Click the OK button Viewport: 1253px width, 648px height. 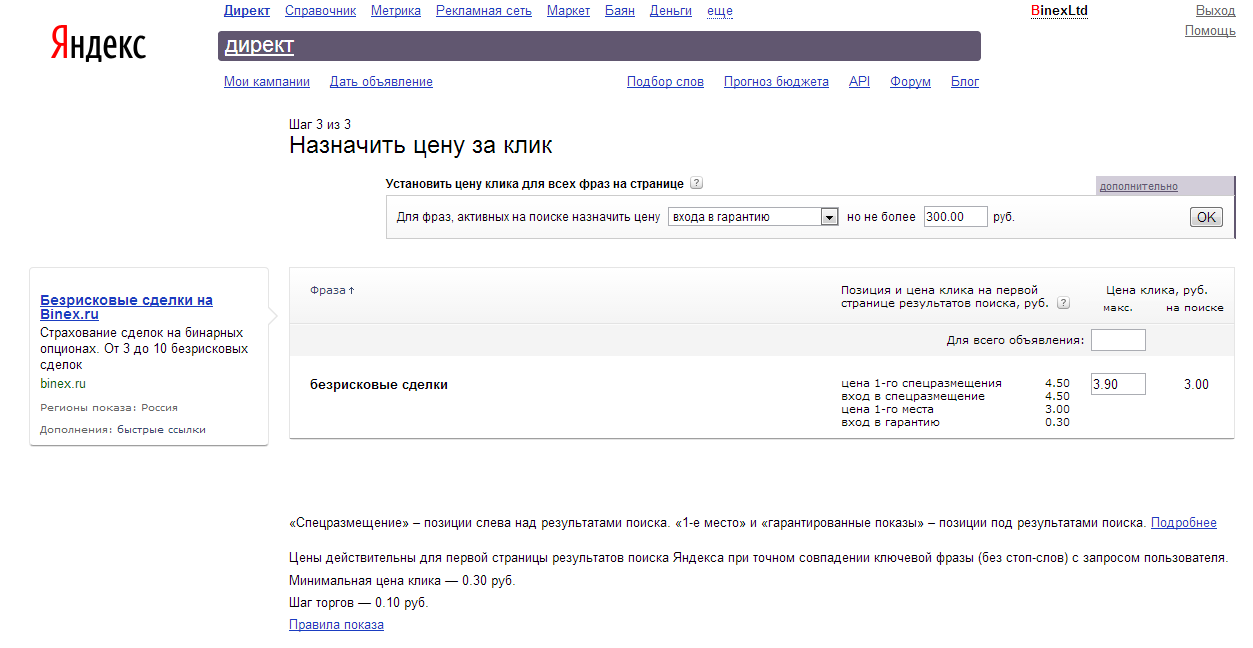tap(1207, 217)
